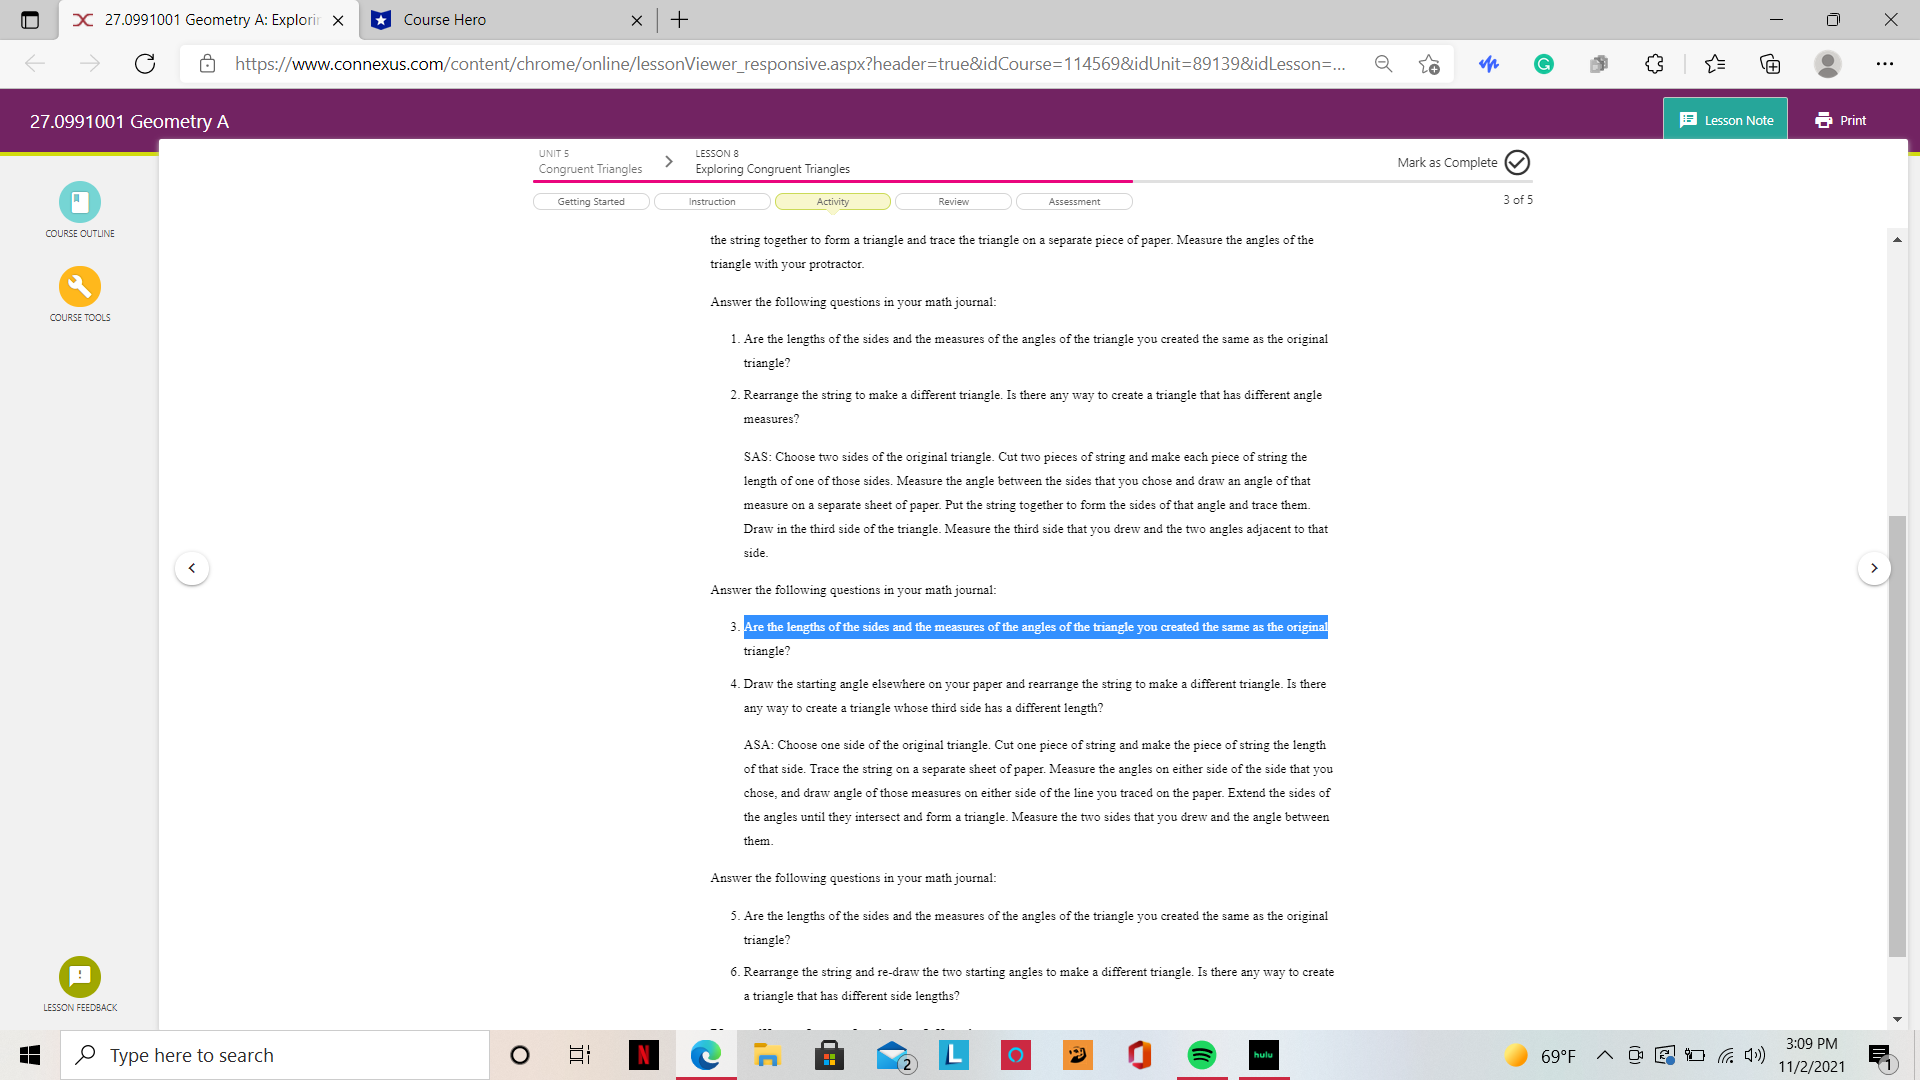Open the Review section
The height and width of the screenshot is (1080, 1920).
pos(953,202)
